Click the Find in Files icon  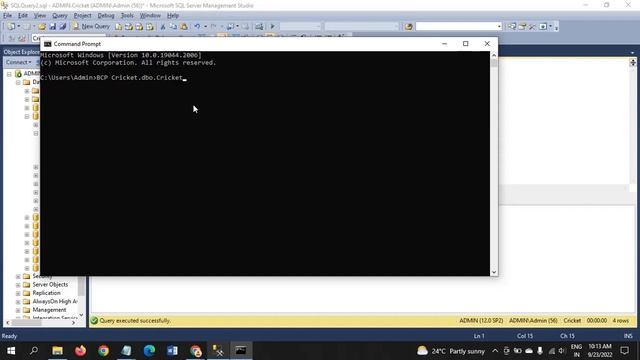[408, 27]
